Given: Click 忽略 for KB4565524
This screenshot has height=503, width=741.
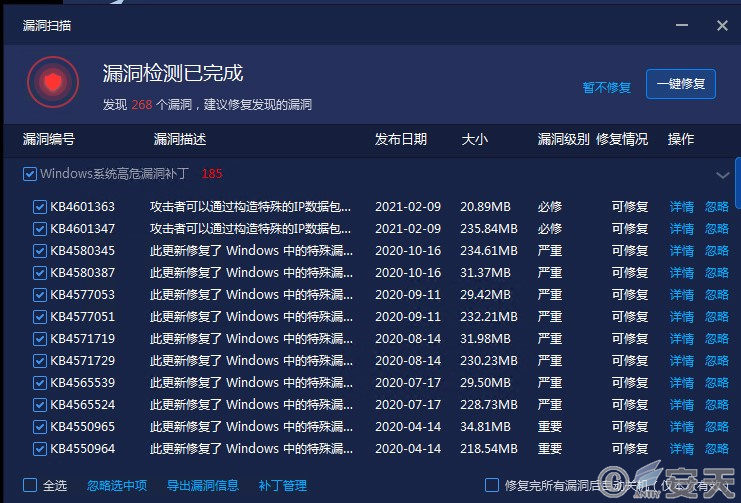Looking at the screenshot, I should 716,405.
